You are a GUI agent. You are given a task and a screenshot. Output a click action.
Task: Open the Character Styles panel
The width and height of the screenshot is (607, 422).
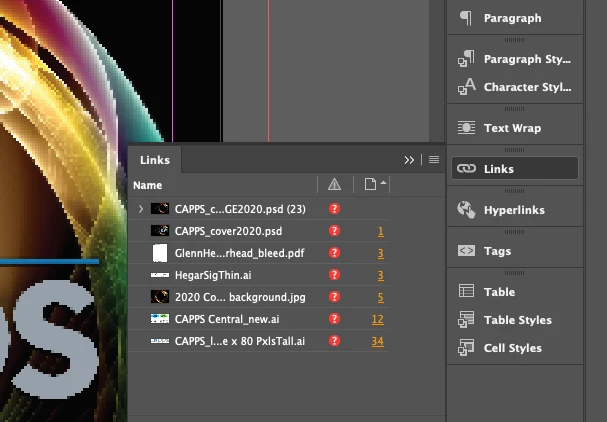pyautogui.click(x=515, y=87)
